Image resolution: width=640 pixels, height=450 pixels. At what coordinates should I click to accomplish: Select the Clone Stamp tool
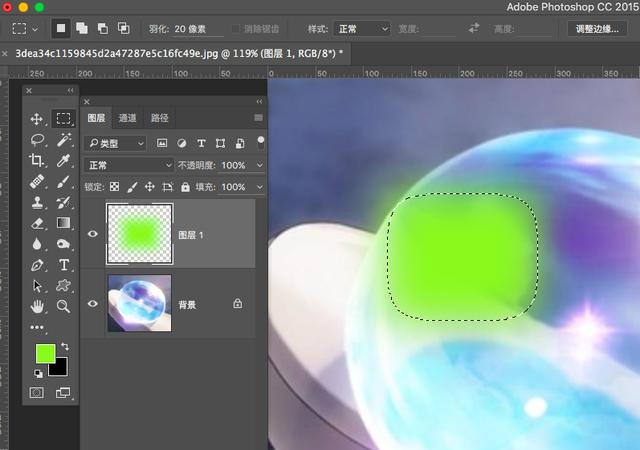pos(37,202)
